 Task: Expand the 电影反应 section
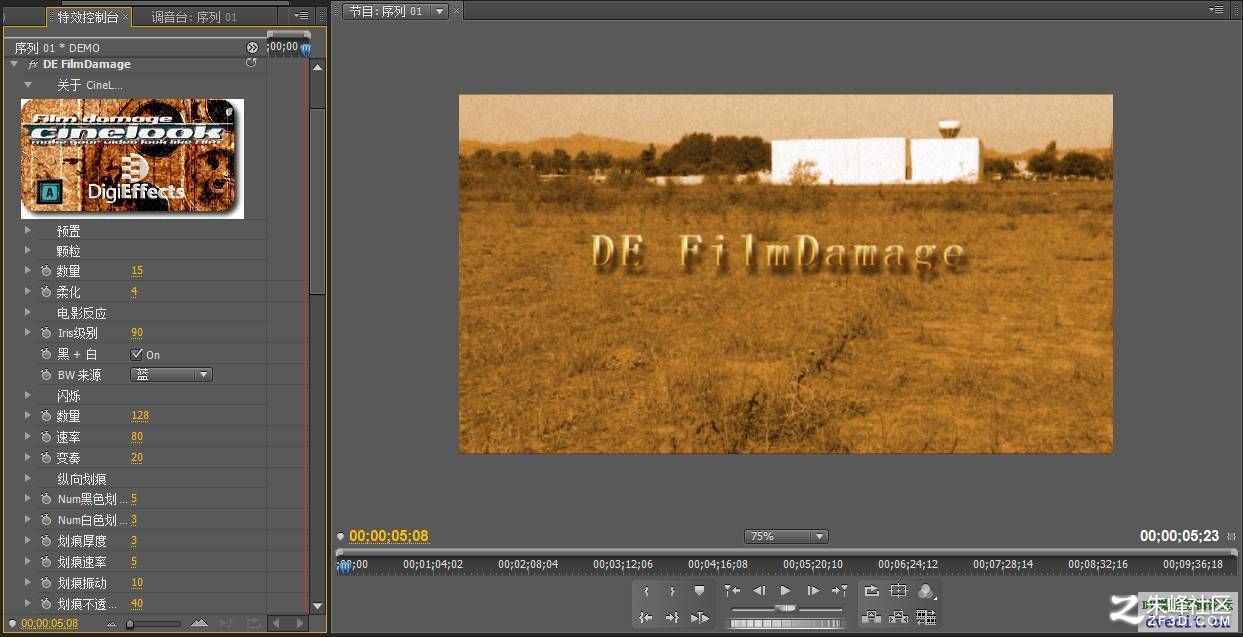coord(28,313)
